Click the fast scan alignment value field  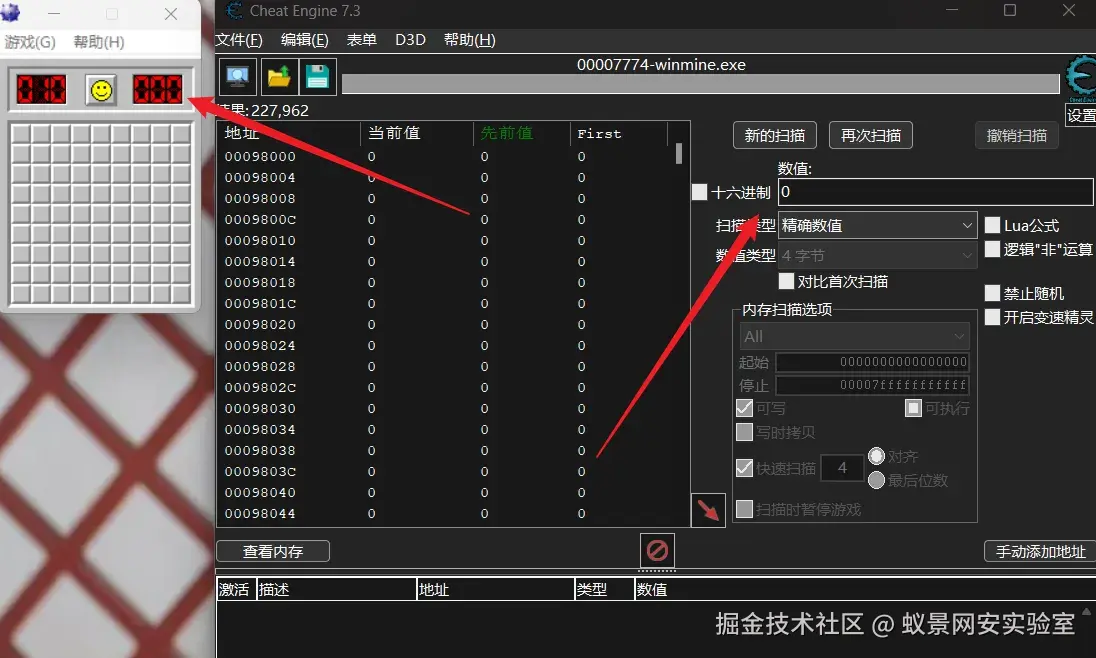coord(842,467)
